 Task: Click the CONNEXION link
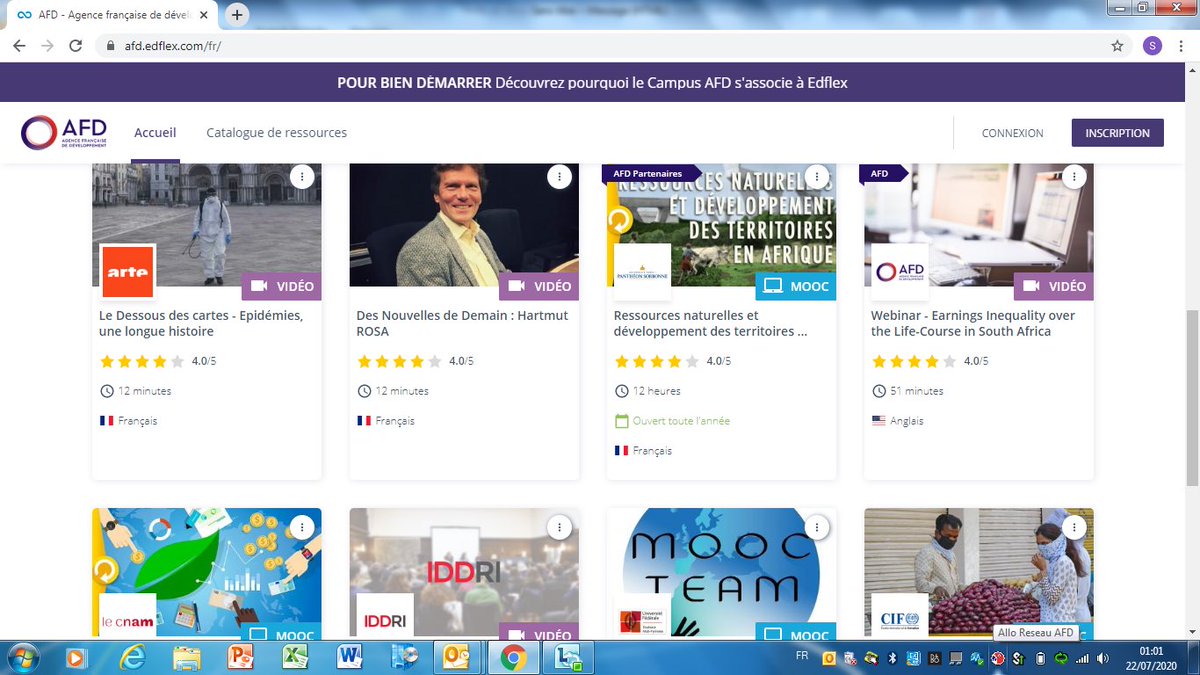1012,133
